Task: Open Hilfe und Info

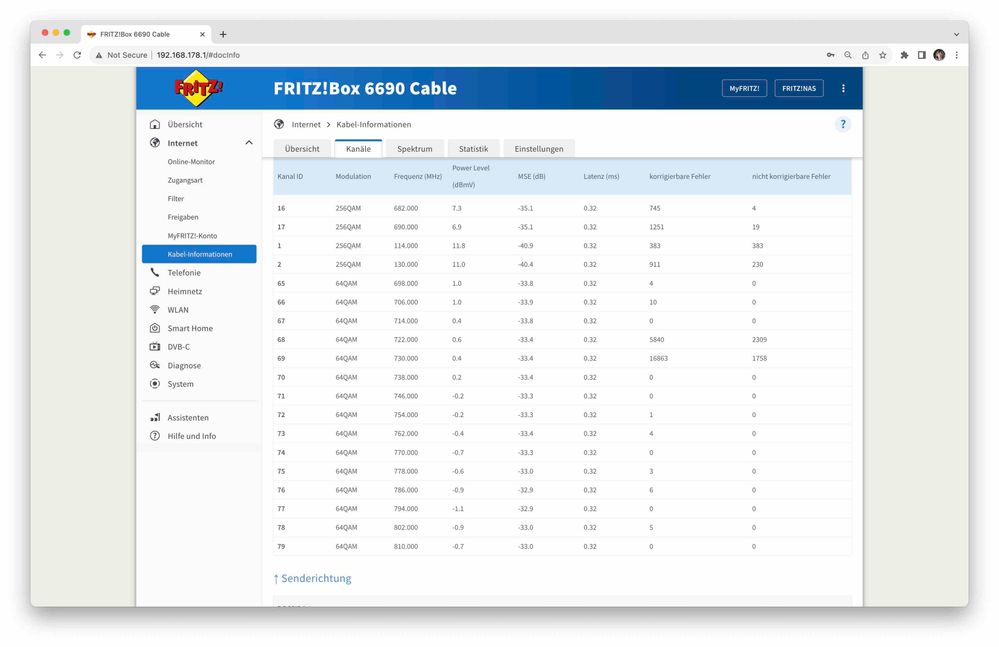Action: (x=192, y=436)
